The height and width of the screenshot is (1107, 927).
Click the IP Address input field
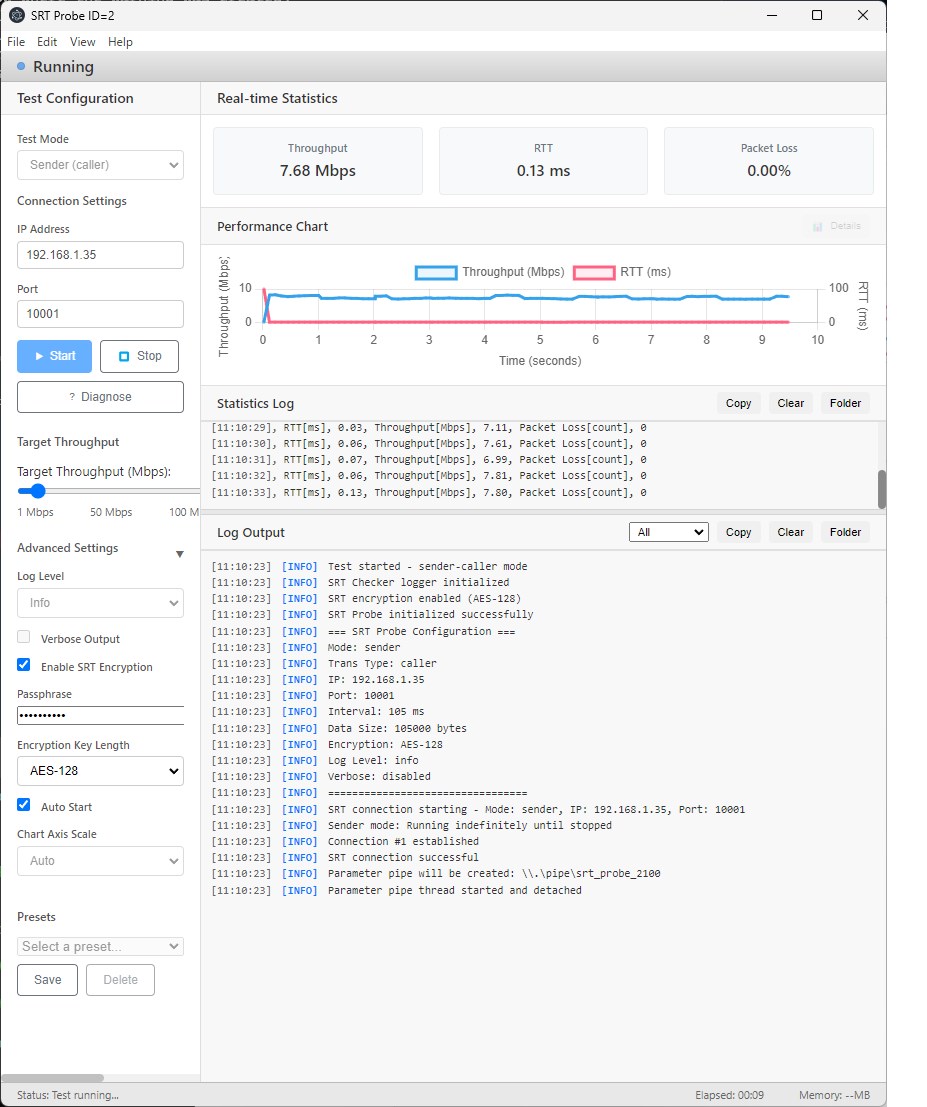pyautogui.click(x=100, y=255)
